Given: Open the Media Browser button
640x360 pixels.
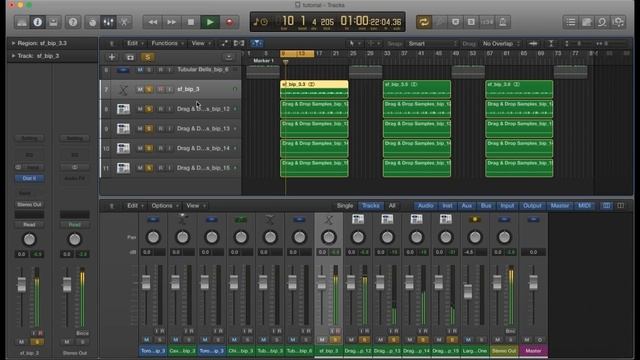Looking at the screenshot, I should click(x=618, y=22).
